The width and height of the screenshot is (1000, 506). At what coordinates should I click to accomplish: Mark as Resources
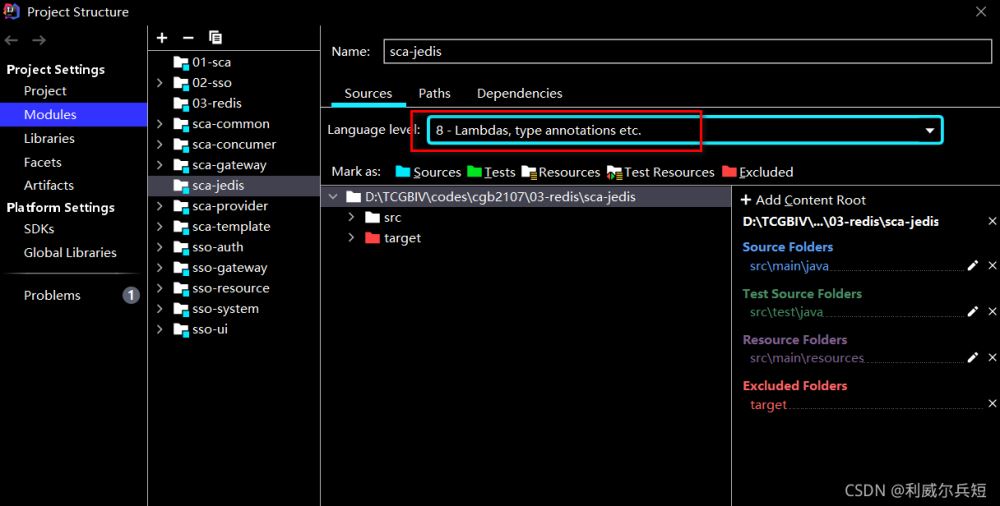click(561, 172)
